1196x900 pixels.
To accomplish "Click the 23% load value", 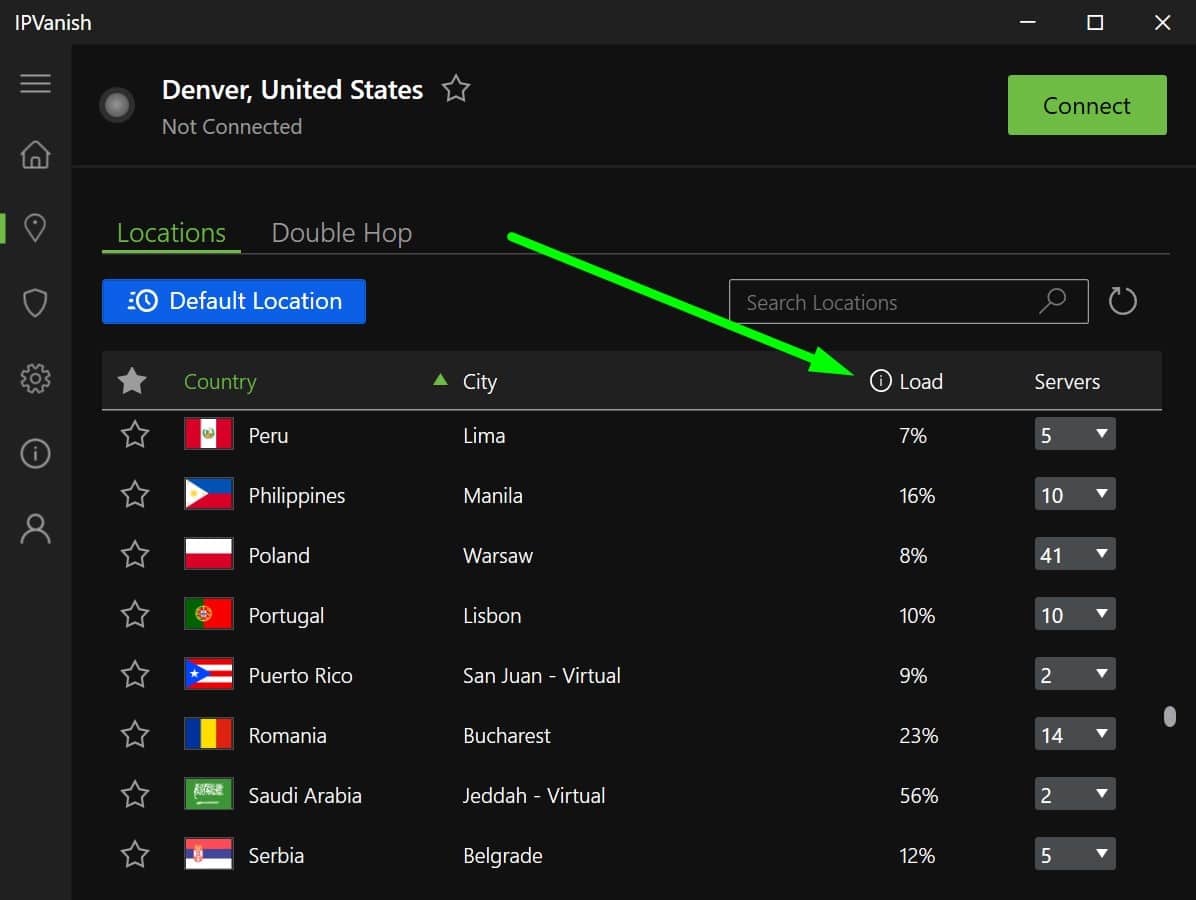I will pyautogui.click(x=918, y=735).
